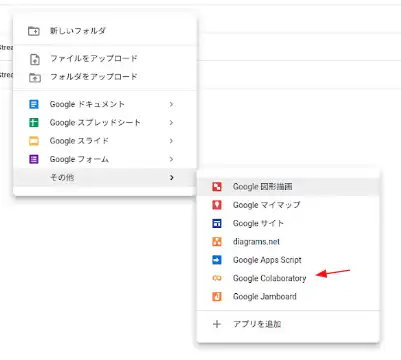Select Google フォーム menu item
Viewport: 401px width, 360px height.
tap(105, 159)
